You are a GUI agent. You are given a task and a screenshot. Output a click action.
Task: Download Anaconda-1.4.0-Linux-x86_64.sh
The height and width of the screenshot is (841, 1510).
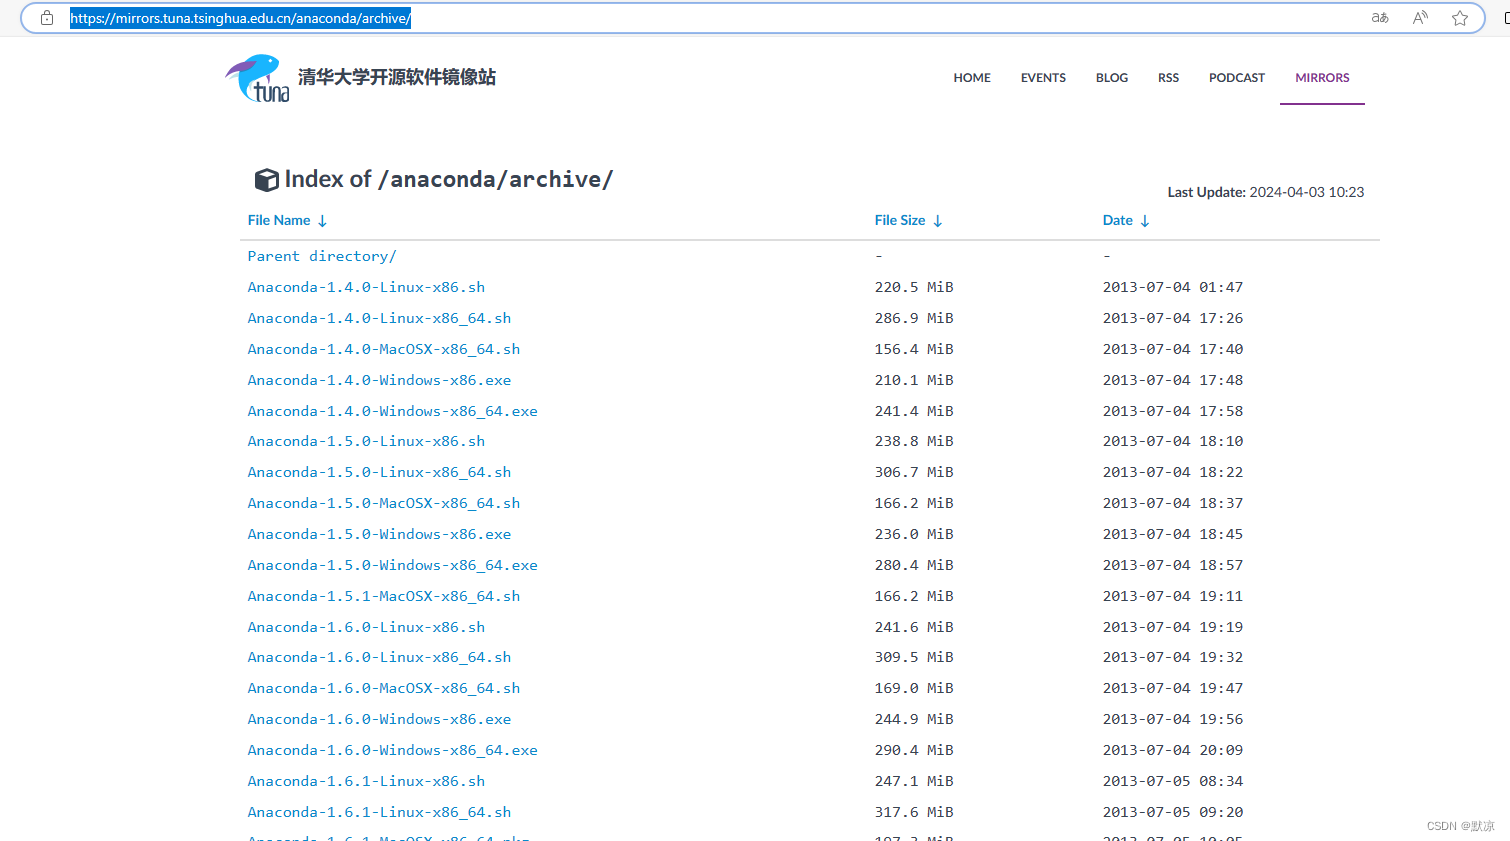tap(379, 319)
